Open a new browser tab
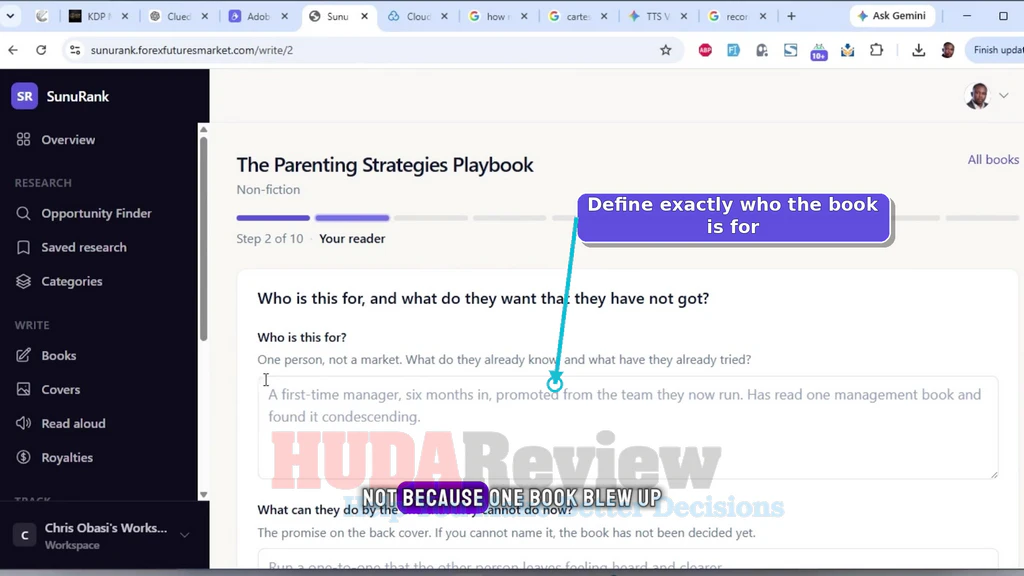The image size is (1024, 576). [x=792, y=16]
